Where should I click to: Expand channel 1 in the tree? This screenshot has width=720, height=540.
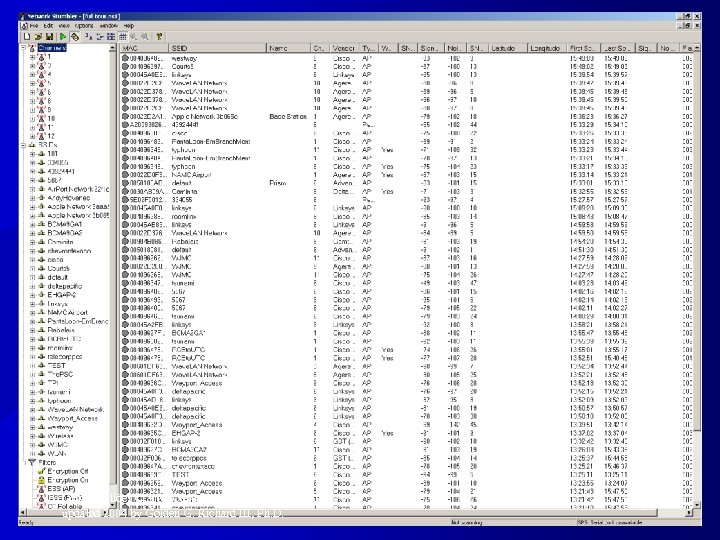point(32,57)
